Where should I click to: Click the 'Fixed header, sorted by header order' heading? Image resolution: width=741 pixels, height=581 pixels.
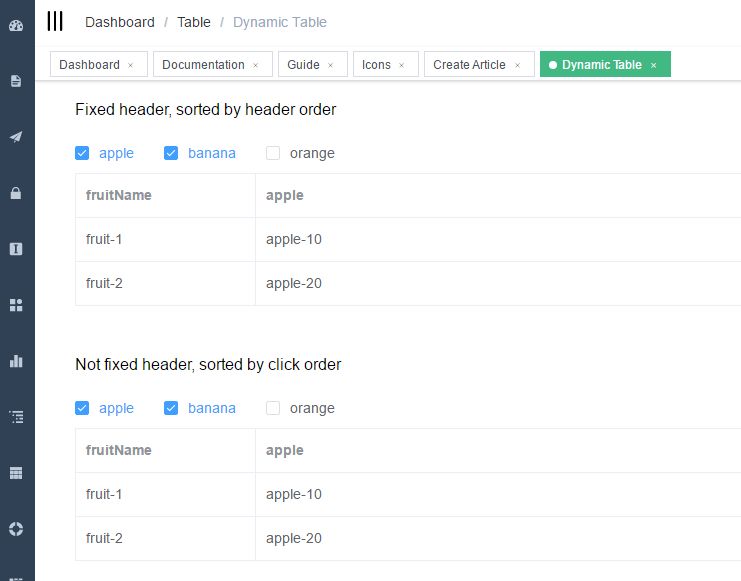(206, 110)
